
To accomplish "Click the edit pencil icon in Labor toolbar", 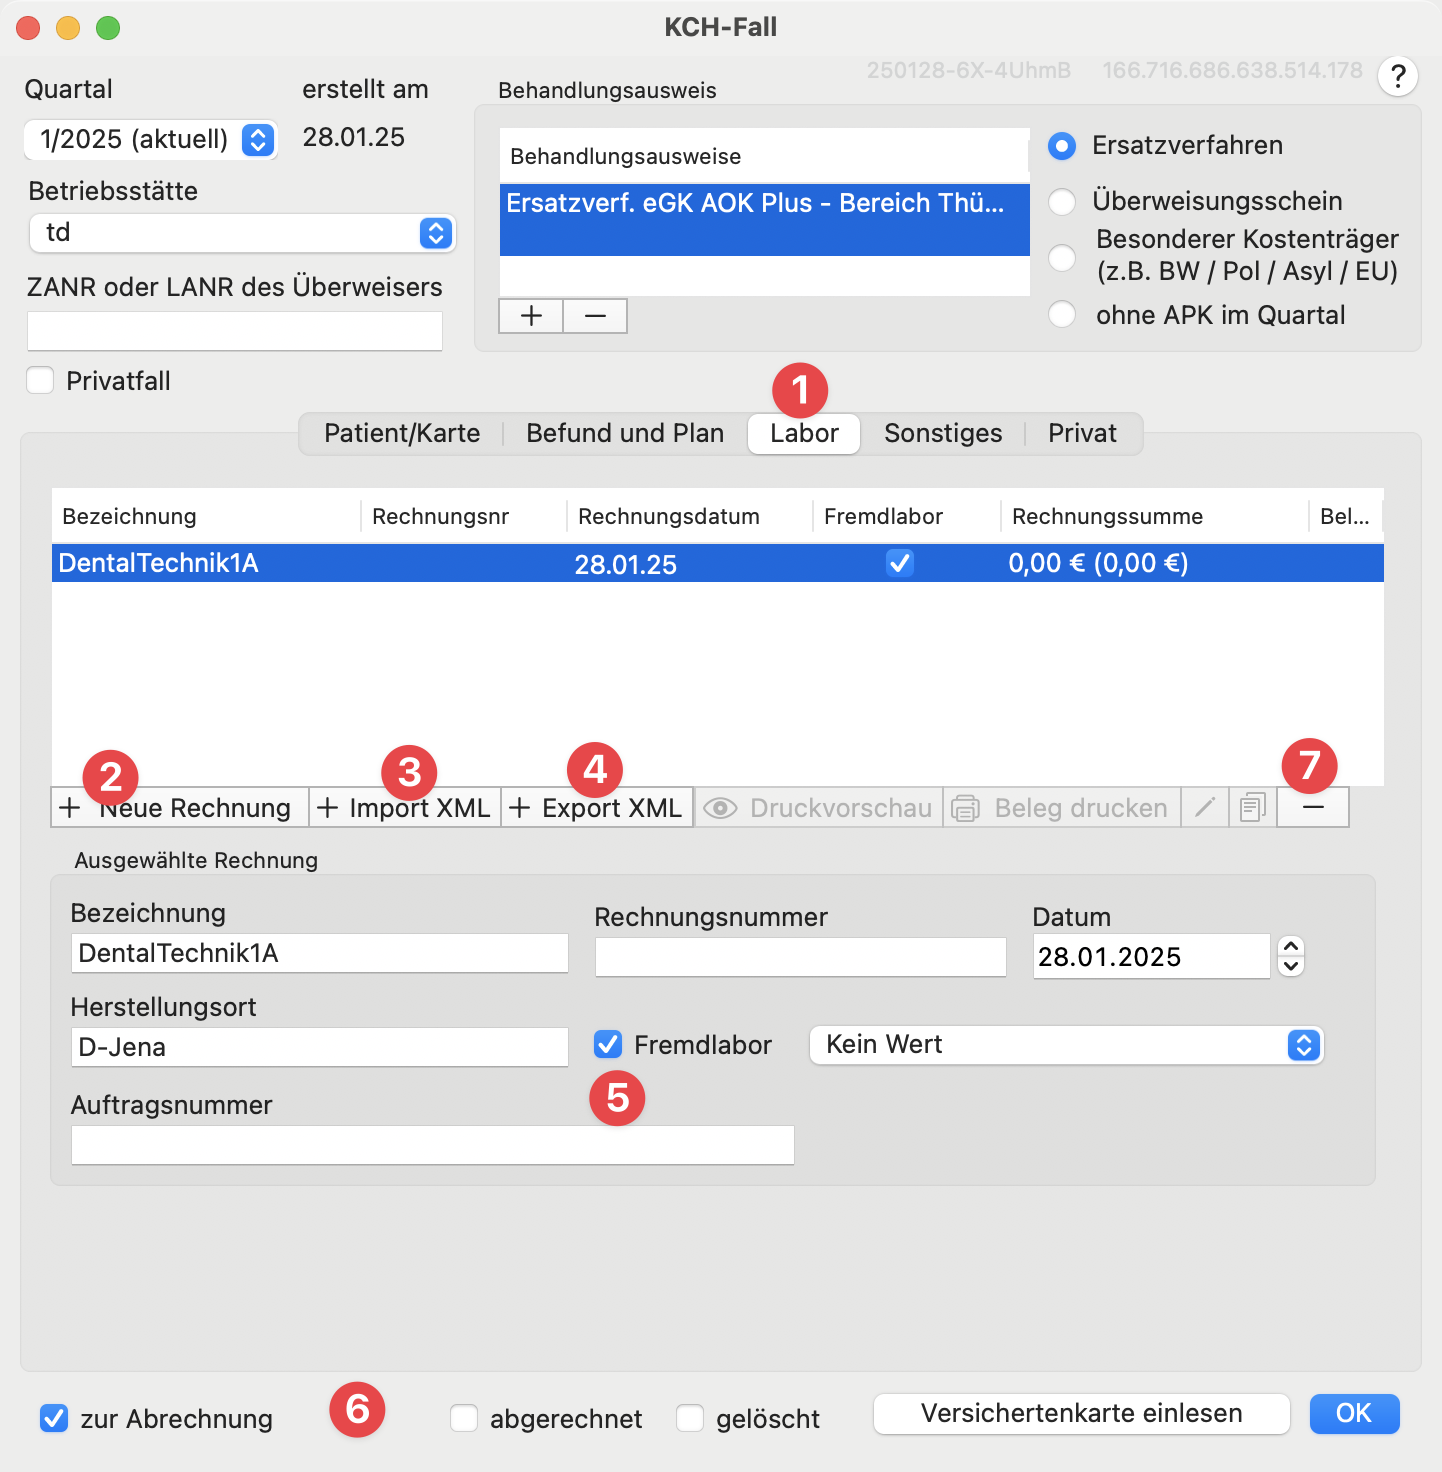I will (1206, 807).
